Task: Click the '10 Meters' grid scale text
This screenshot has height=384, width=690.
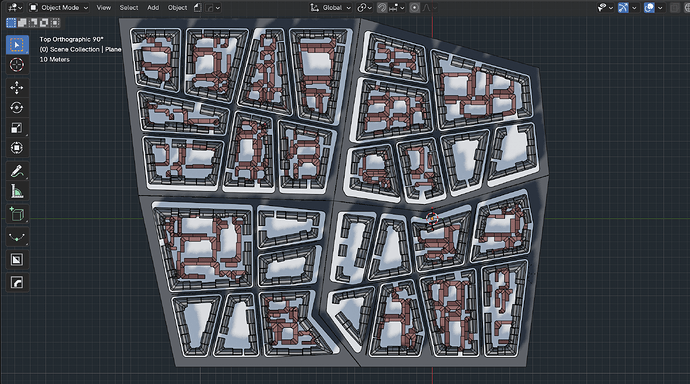Action: [55, 59]
